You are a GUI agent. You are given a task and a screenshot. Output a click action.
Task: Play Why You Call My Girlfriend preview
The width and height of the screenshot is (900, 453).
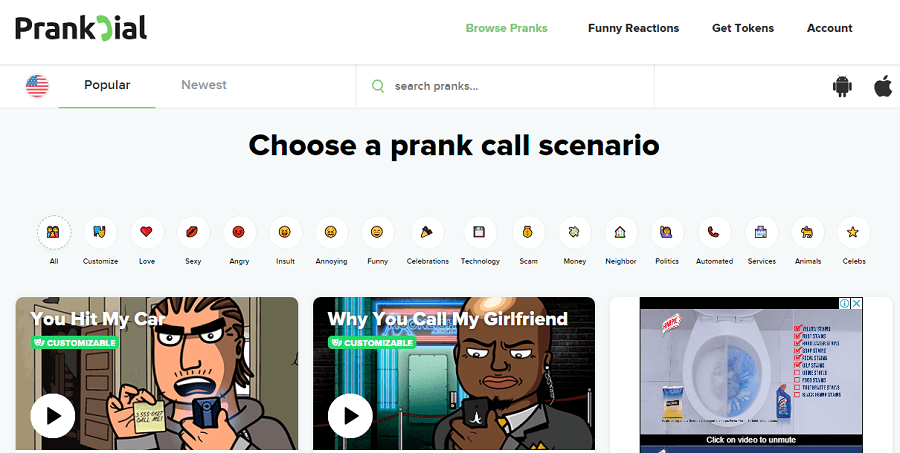pos(350,416)
